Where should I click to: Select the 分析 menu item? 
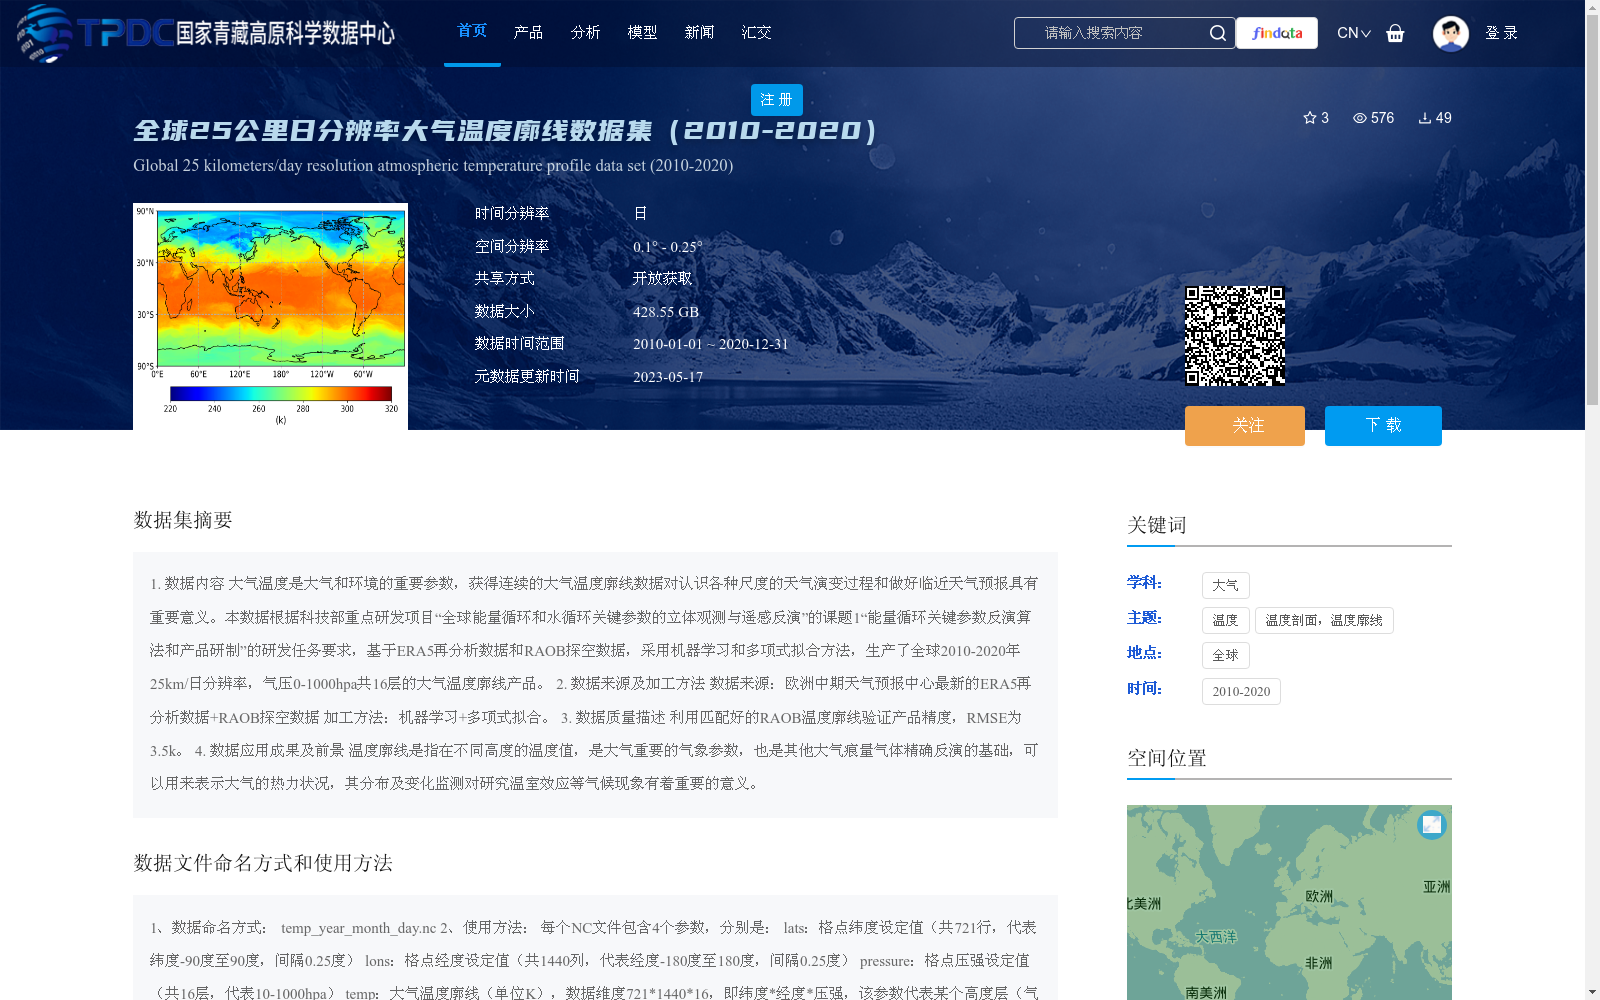[585, 32]
